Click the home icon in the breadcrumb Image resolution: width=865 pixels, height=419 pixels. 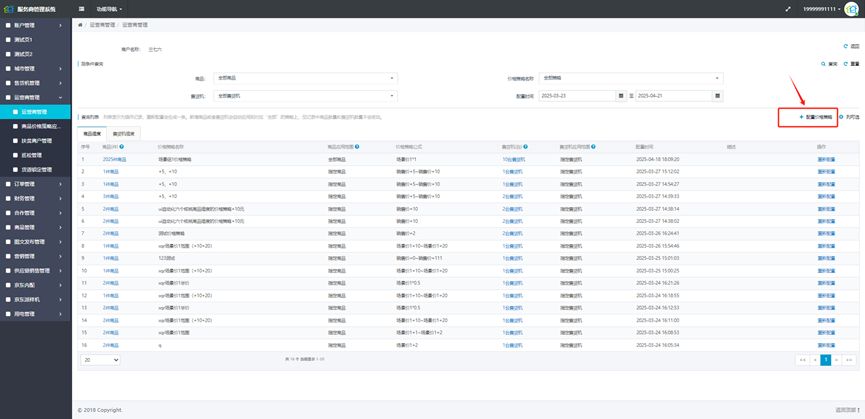[80, 25]
